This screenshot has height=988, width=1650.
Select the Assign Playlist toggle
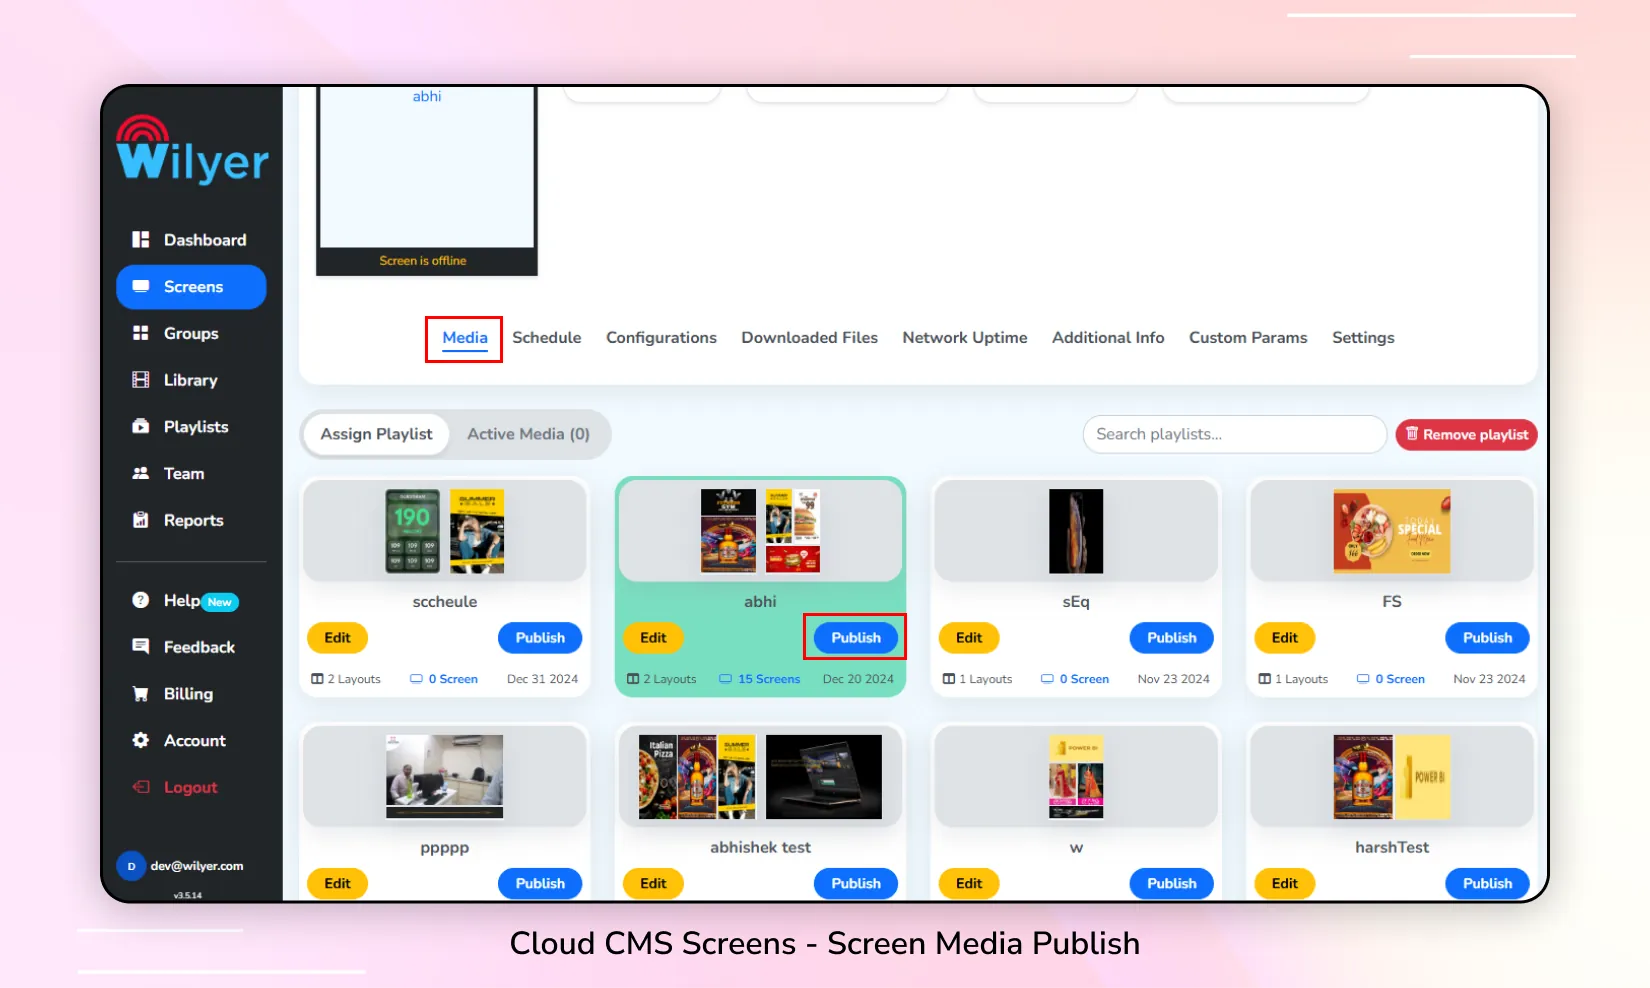[x=376, y=434]
